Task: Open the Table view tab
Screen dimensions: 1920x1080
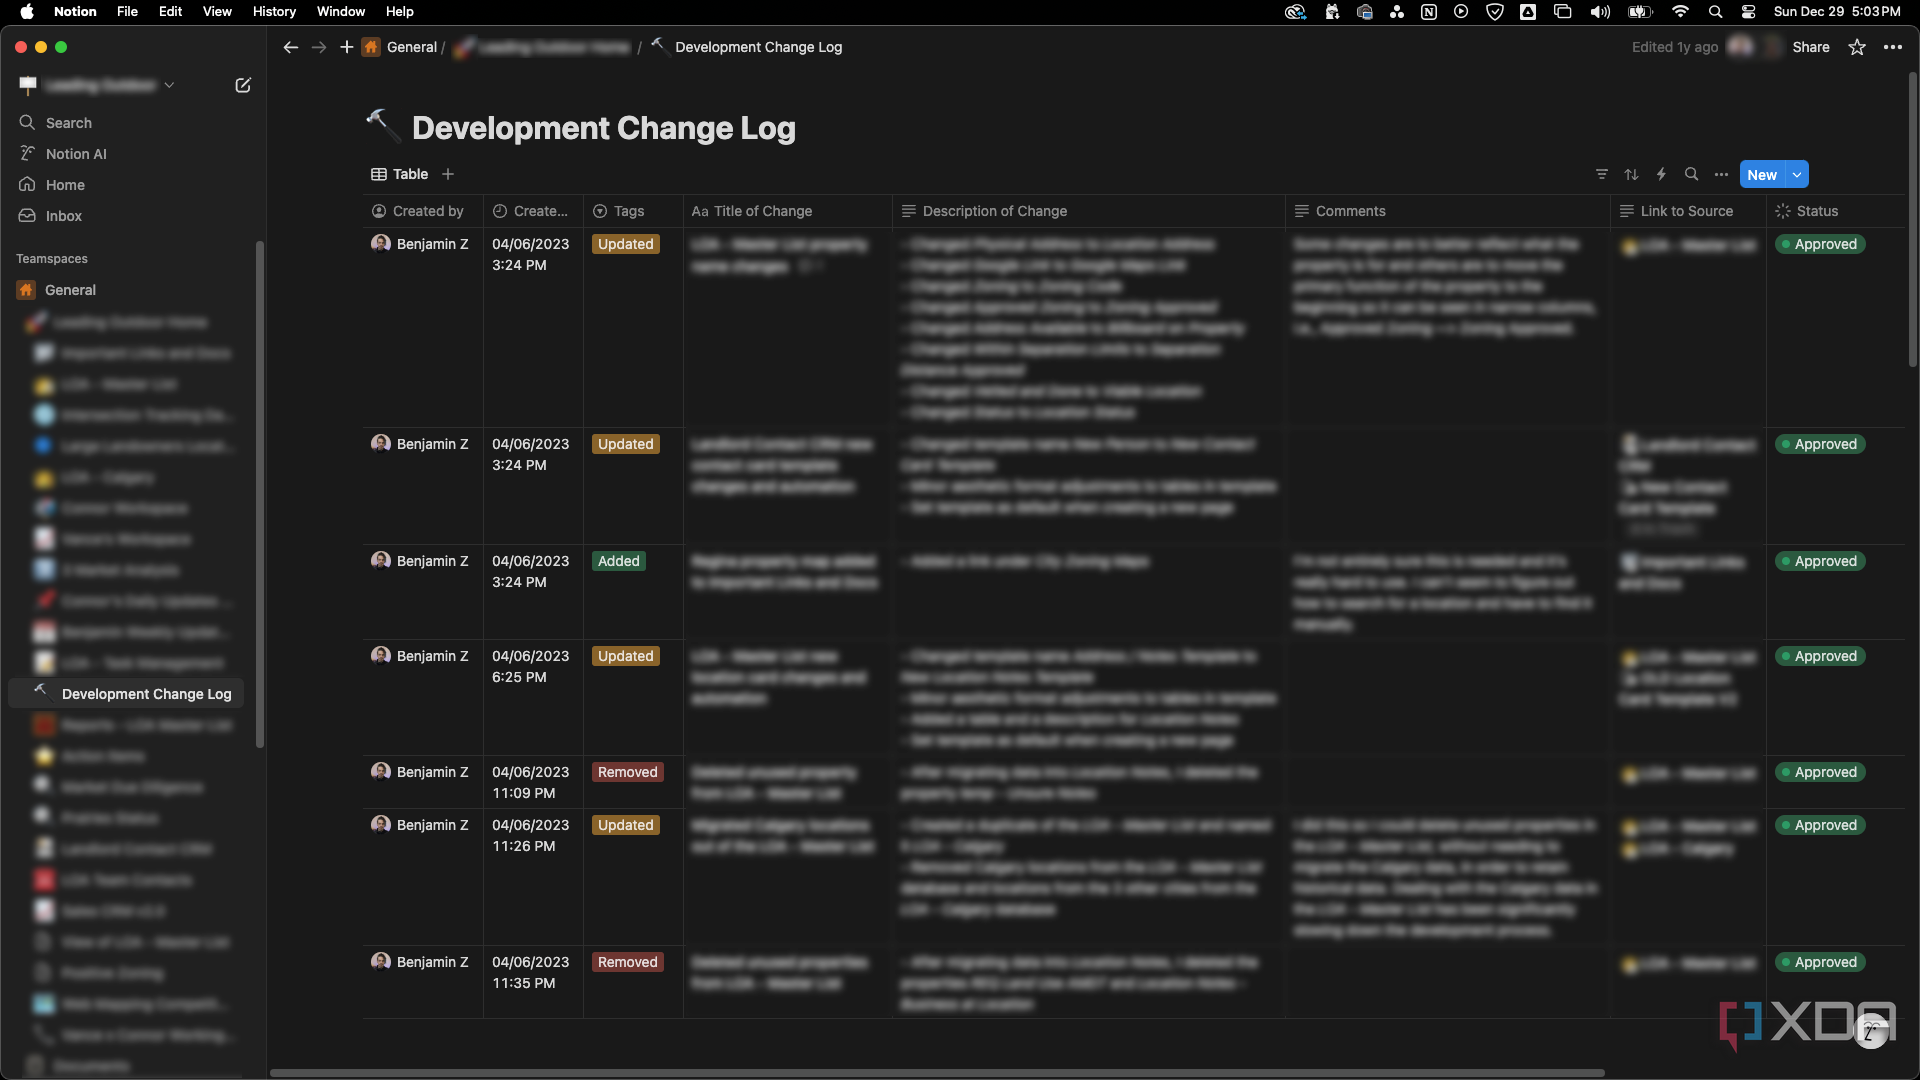Action: (x=400, y=173)
